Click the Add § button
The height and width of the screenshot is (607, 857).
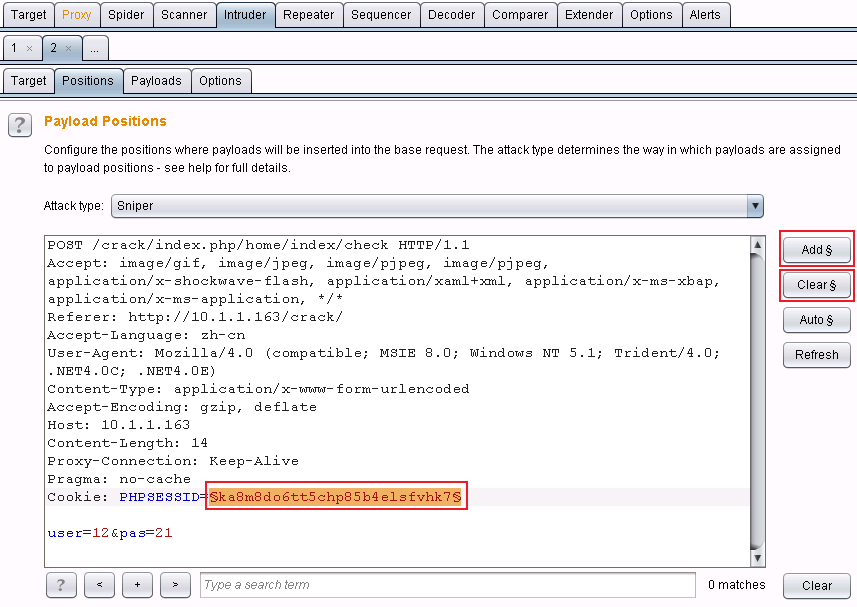point(817,250)
